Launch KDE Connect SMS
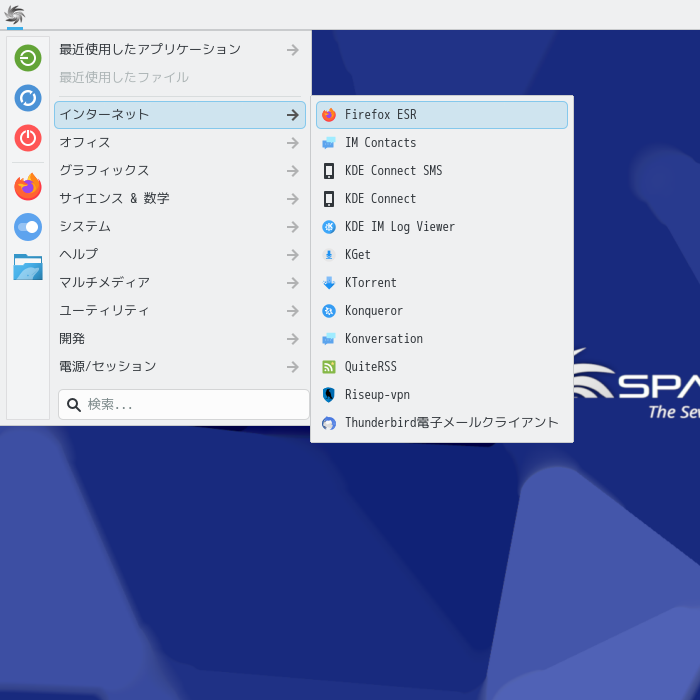The image size is (700, 700). [x=442, y=171]
